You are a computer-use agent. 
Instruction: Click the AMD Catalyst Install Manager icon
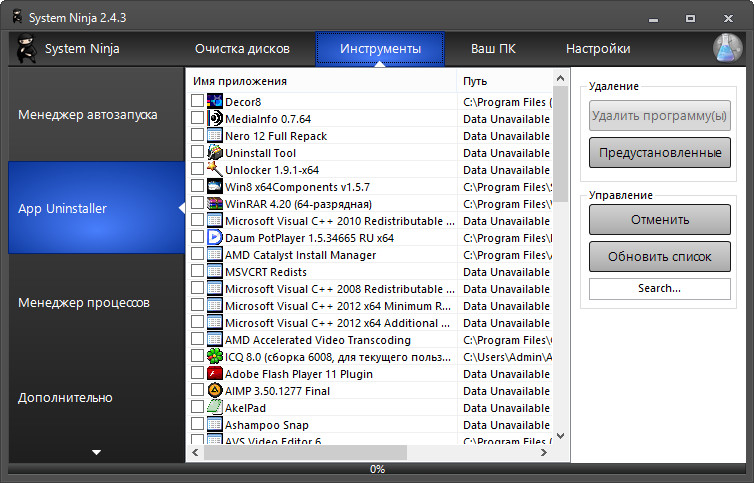tap(214, 254)
